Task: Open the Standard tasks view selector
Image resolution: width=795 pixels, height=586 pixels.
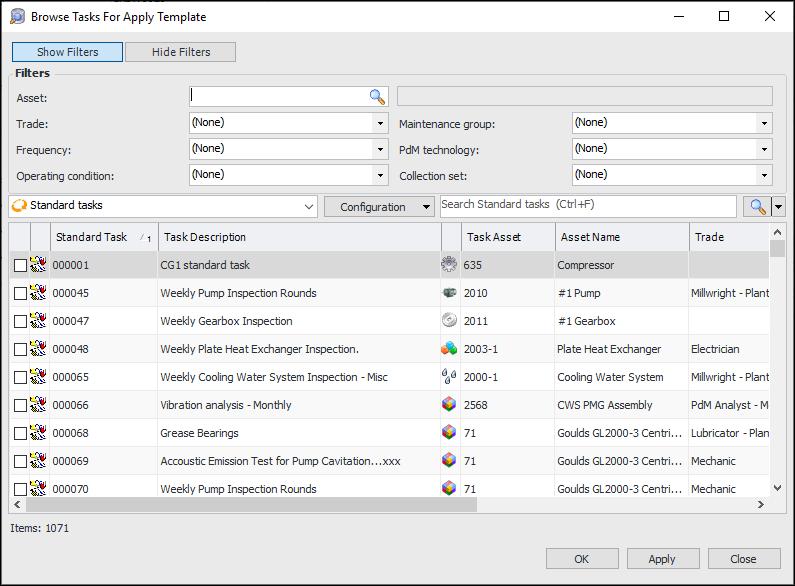Action: click(163, 206)
